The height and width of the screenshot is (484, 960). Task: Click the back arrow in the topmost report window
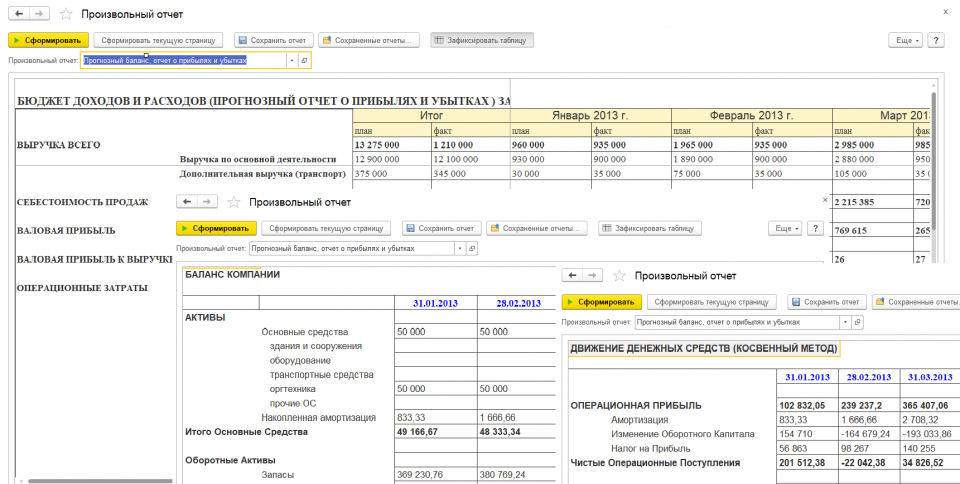coord(20,15)
